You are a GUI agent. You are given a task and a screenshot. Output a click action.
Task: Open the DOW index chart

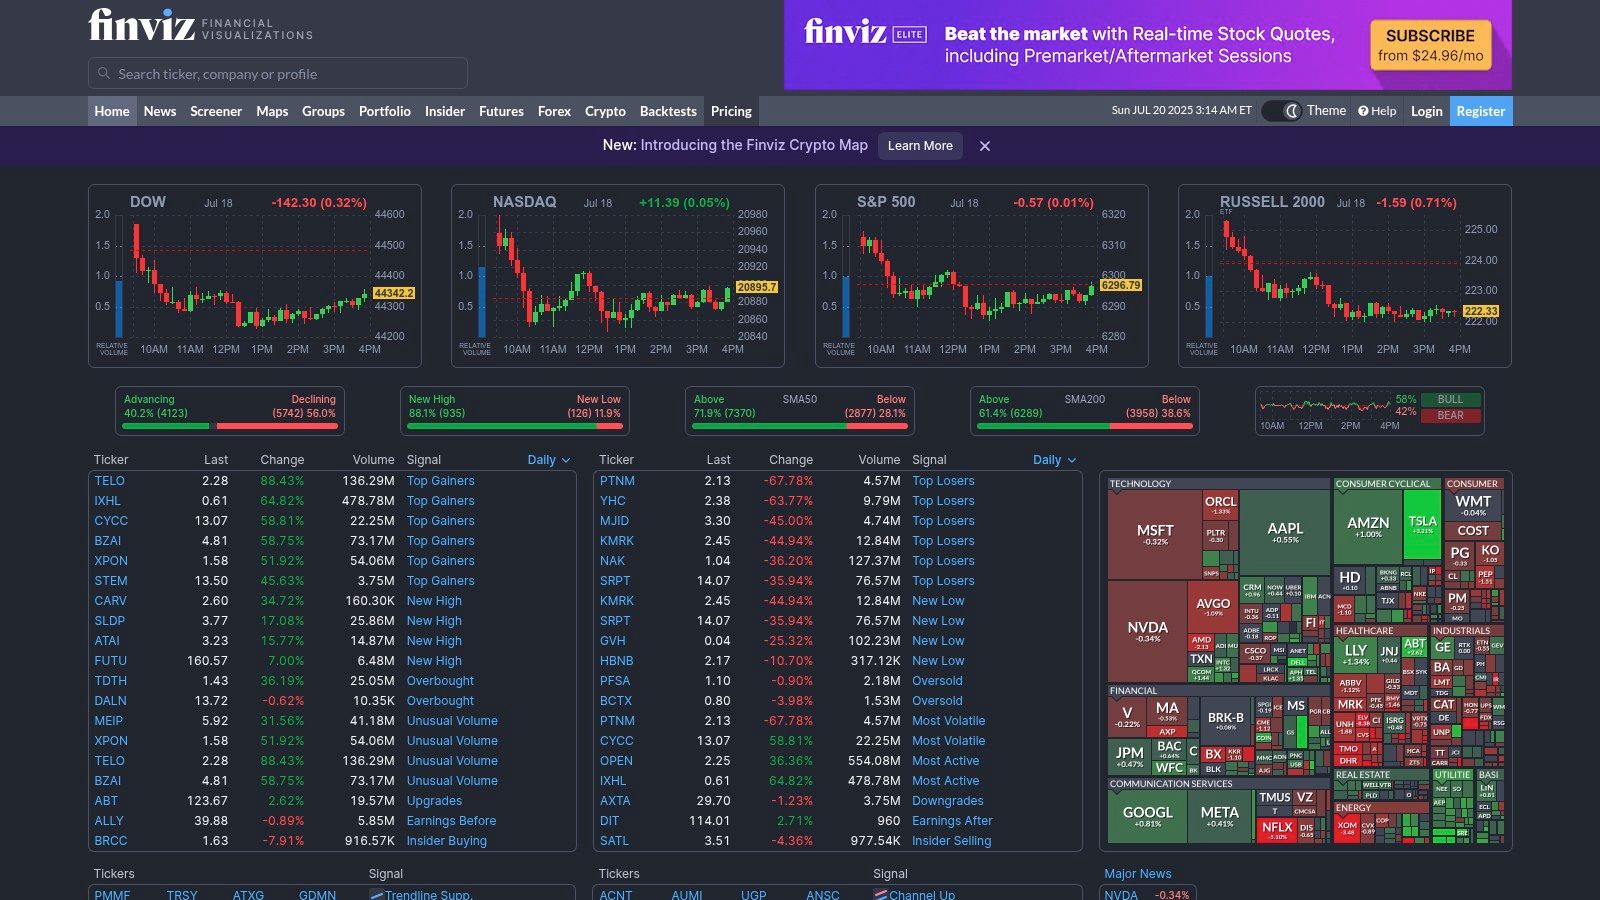[x=255, y=276]
